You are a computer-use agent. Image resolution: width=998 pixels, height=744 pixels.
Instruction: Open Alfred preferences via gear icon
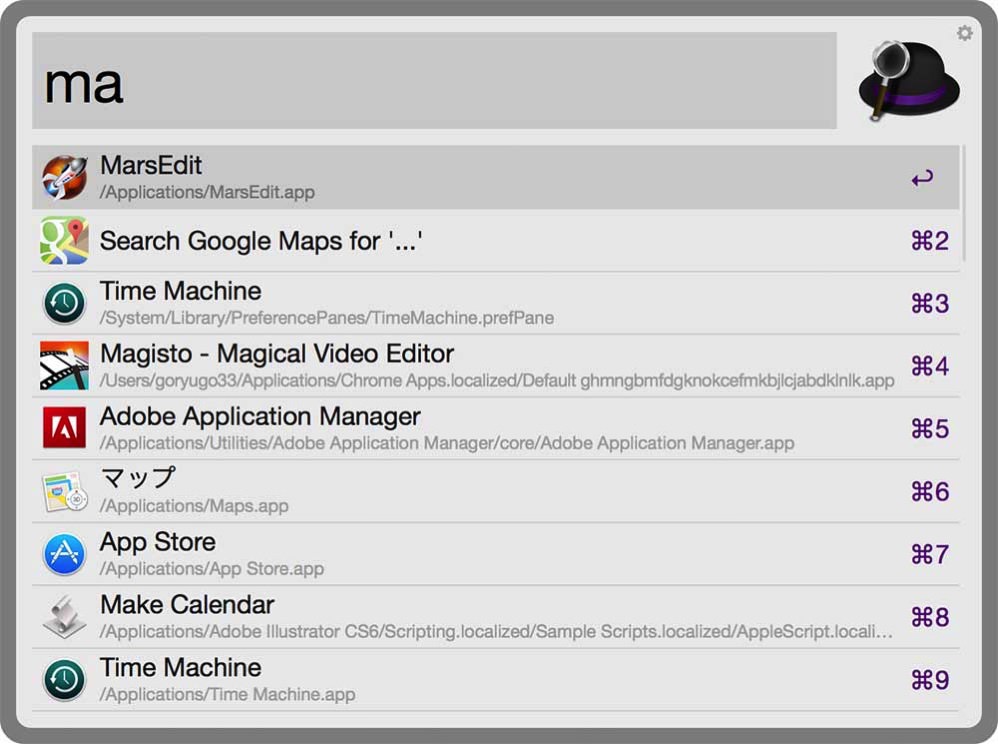click(x=964, y=33)
